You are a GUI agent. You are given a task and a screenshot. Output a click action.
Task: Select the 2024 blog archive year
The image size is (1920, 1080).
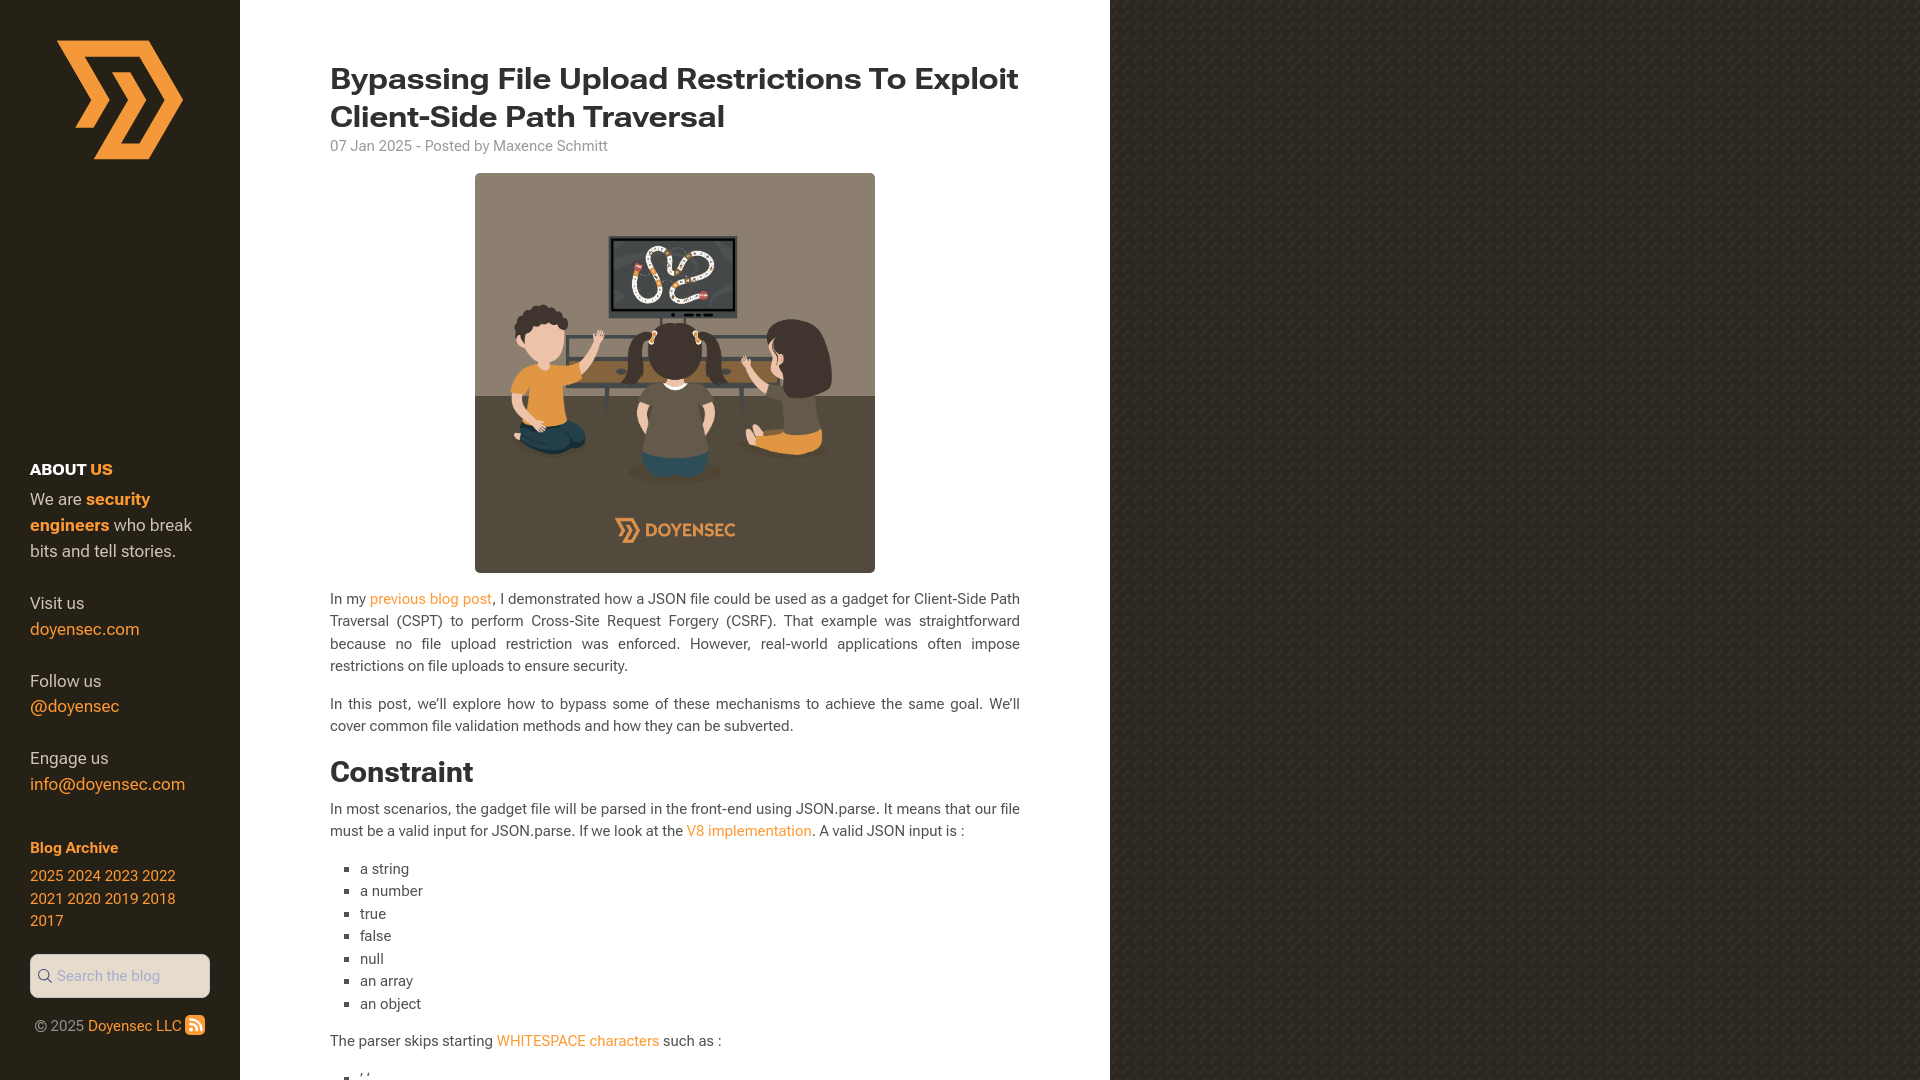pos(84,876)
